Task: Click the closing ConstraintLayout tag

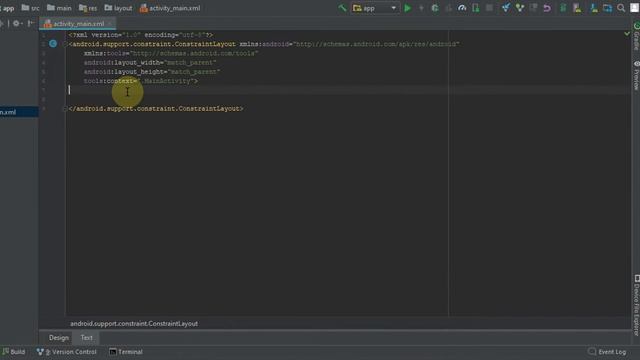Action: 156,109
